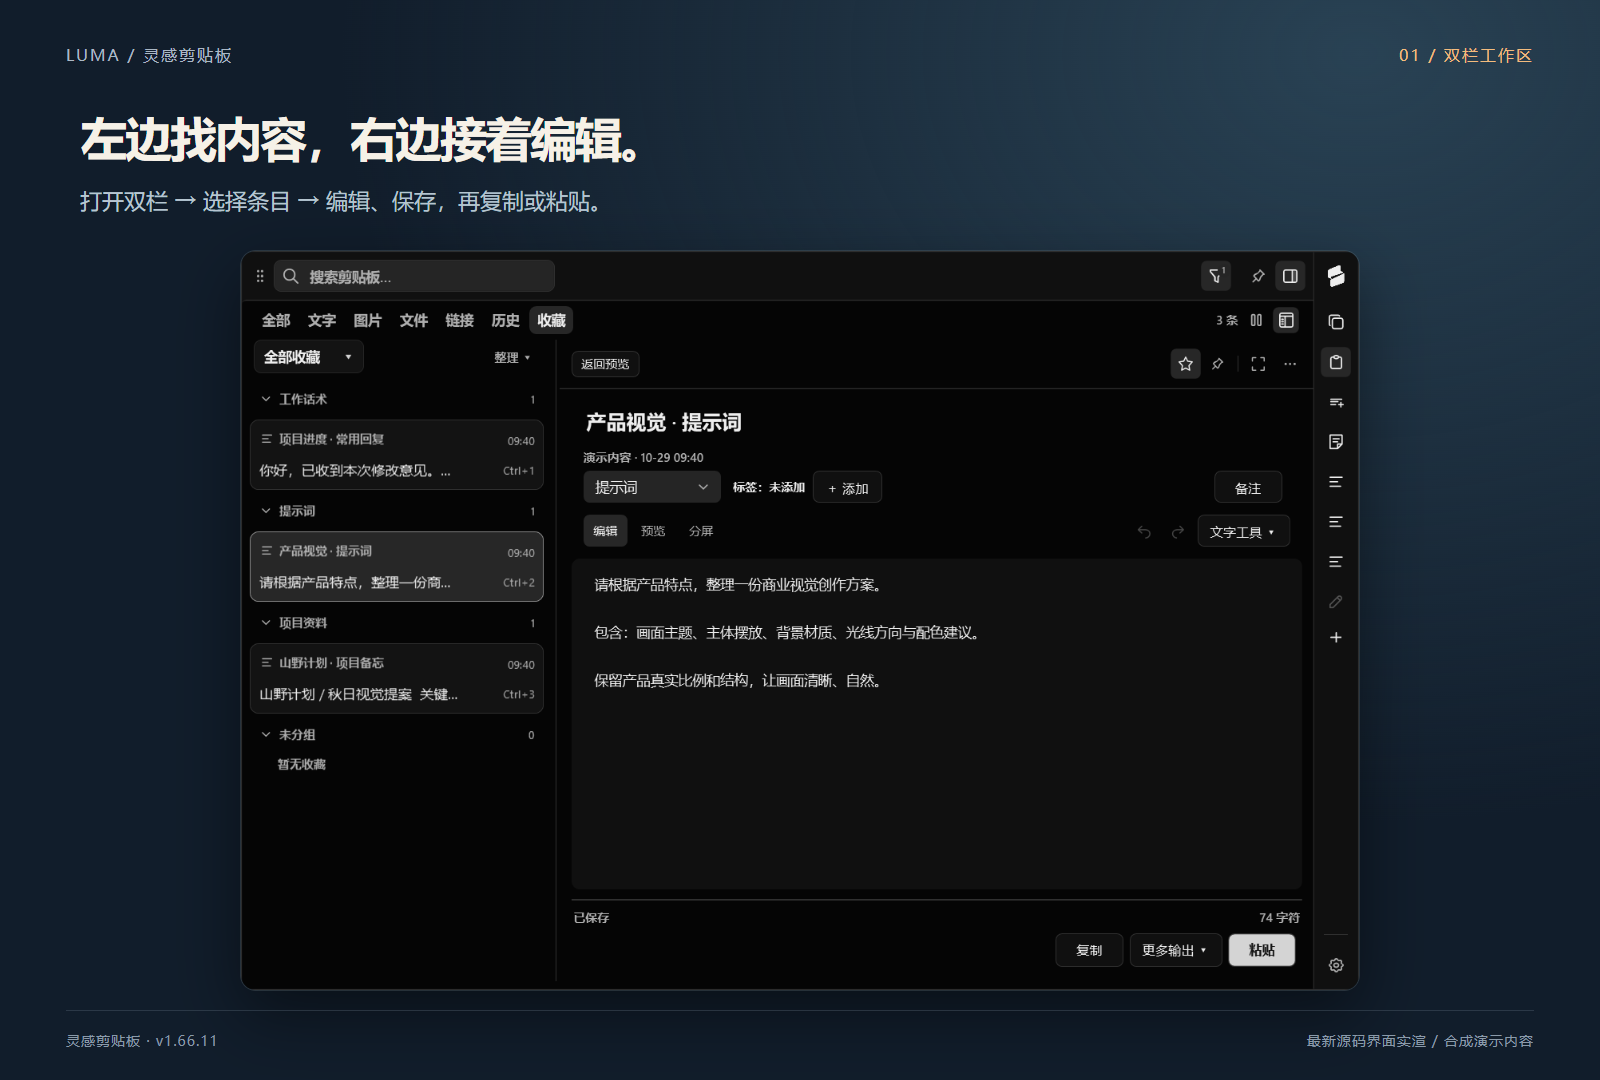
Task: Open the 全部收藏 dropdown
Action: coord(308,357)
